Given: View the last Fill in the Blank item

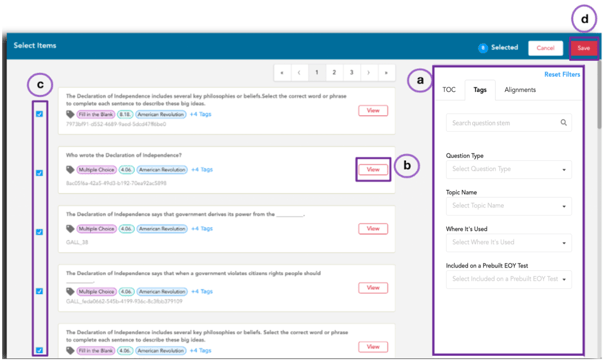Looking at the screenshot, I should 373,347.
